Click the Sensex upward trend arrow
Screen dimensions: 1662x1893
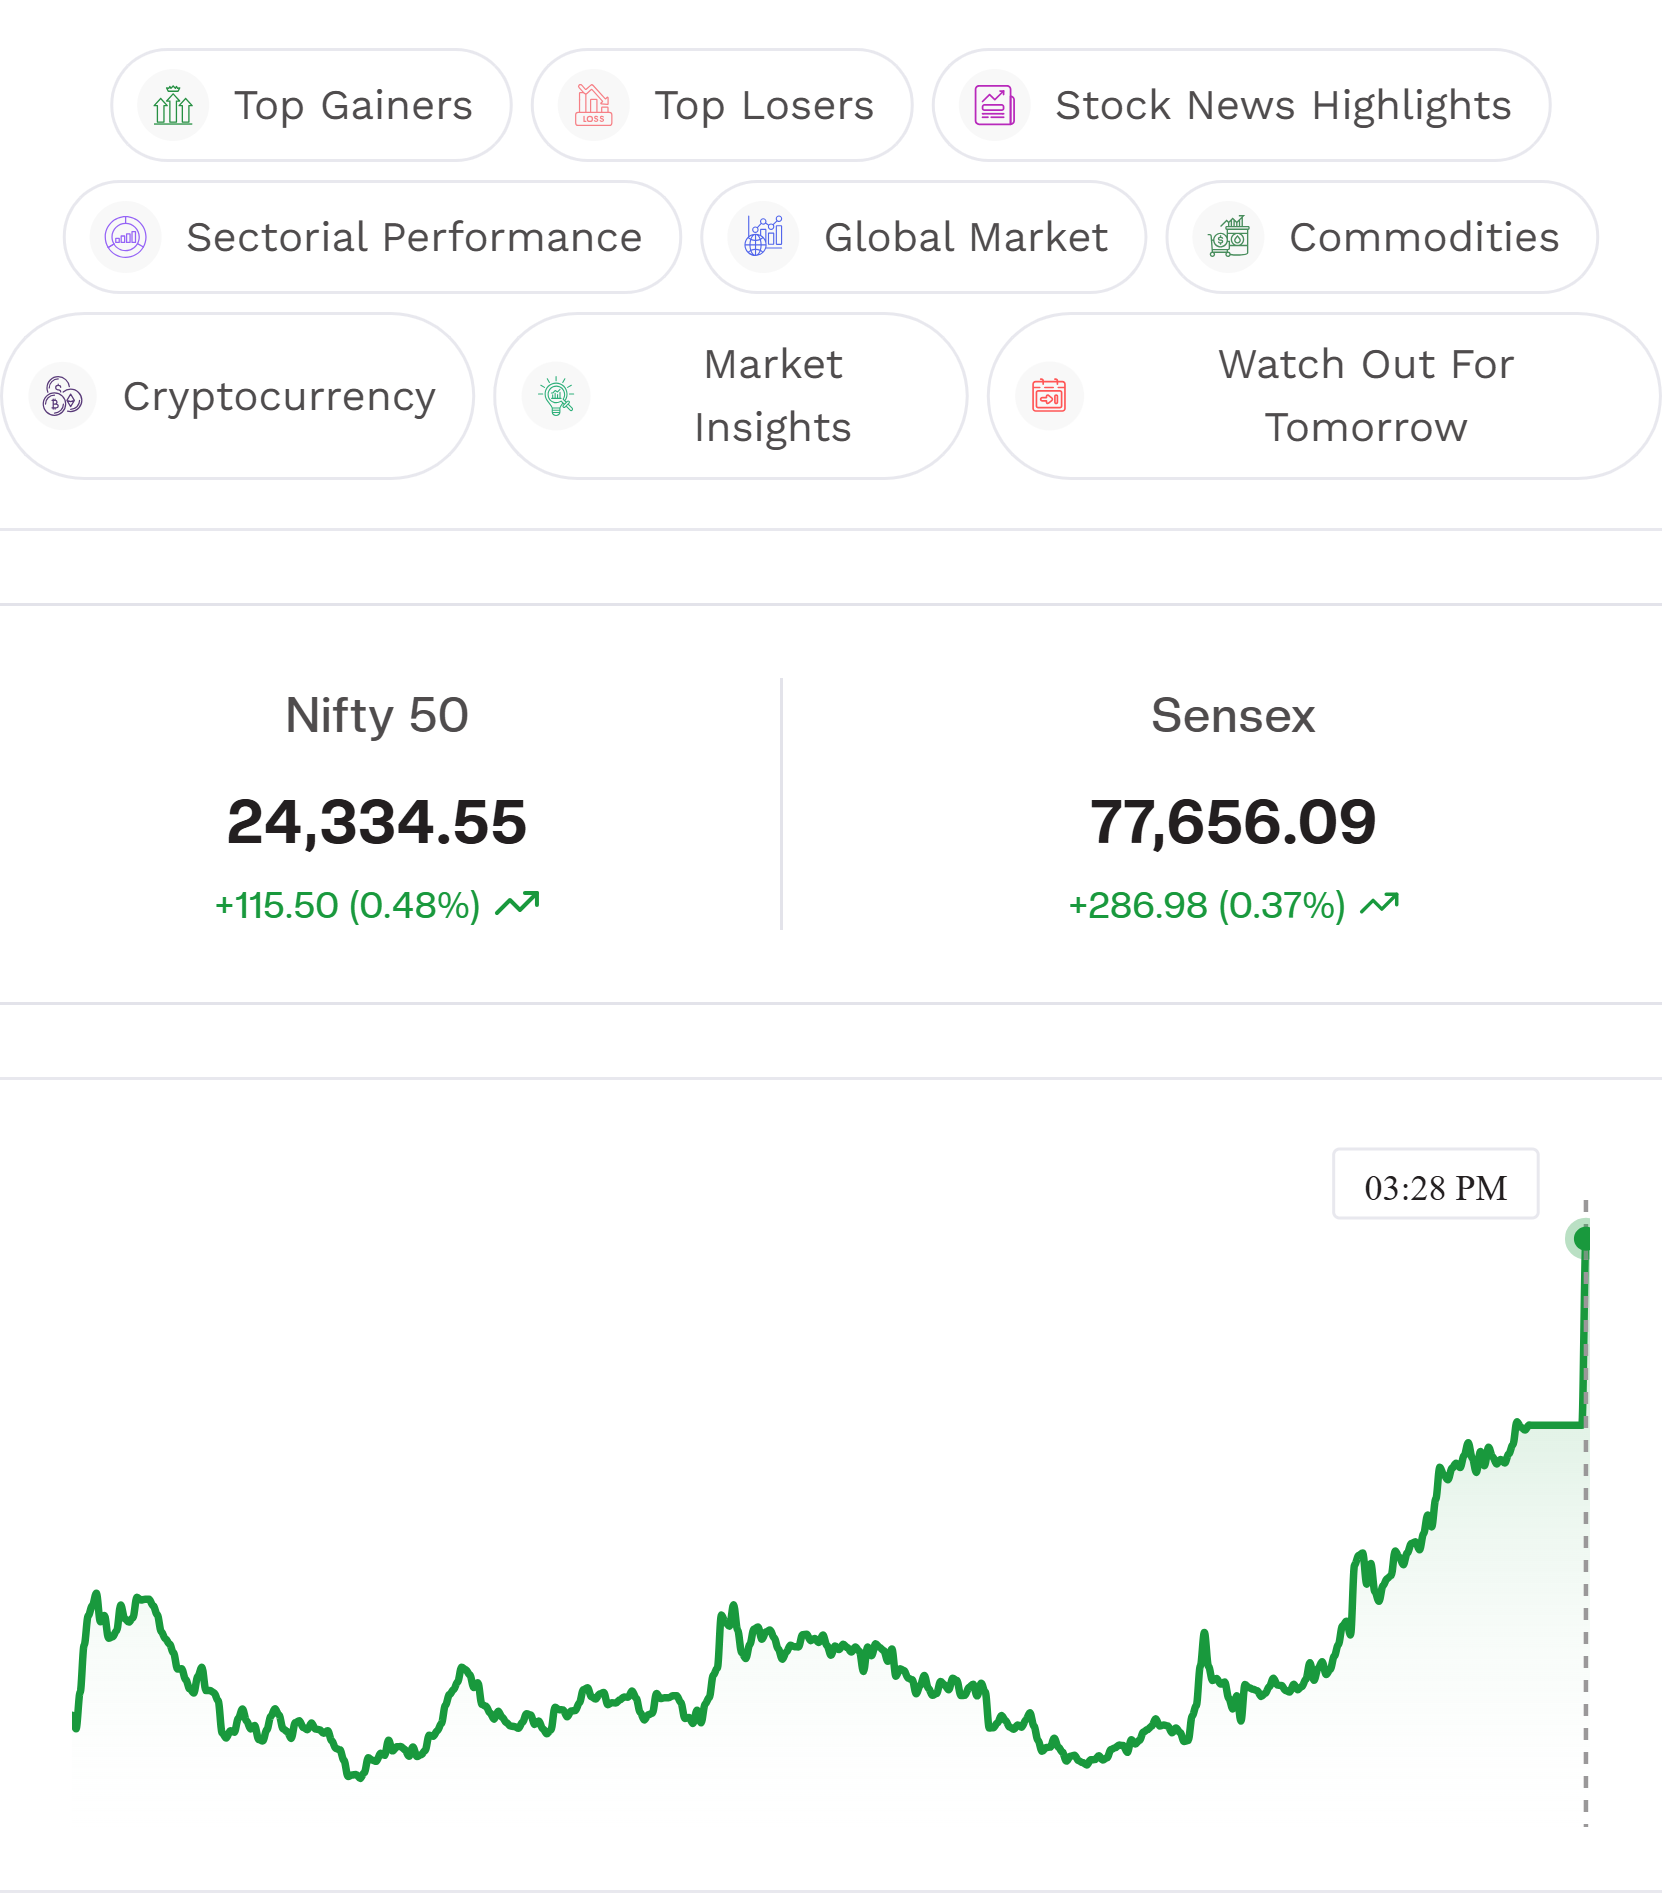[1380, 904]
